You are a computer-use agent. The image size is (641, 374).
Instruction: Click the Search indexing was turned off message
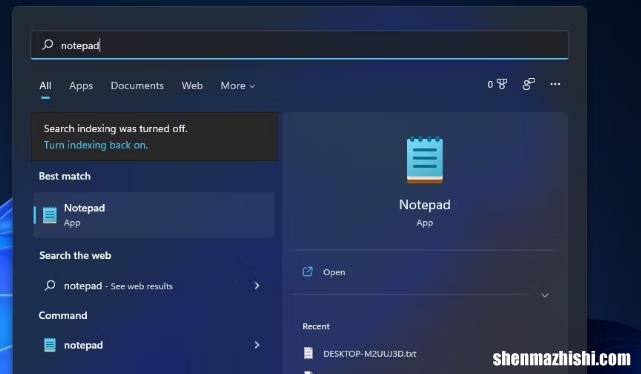[115, 129]
